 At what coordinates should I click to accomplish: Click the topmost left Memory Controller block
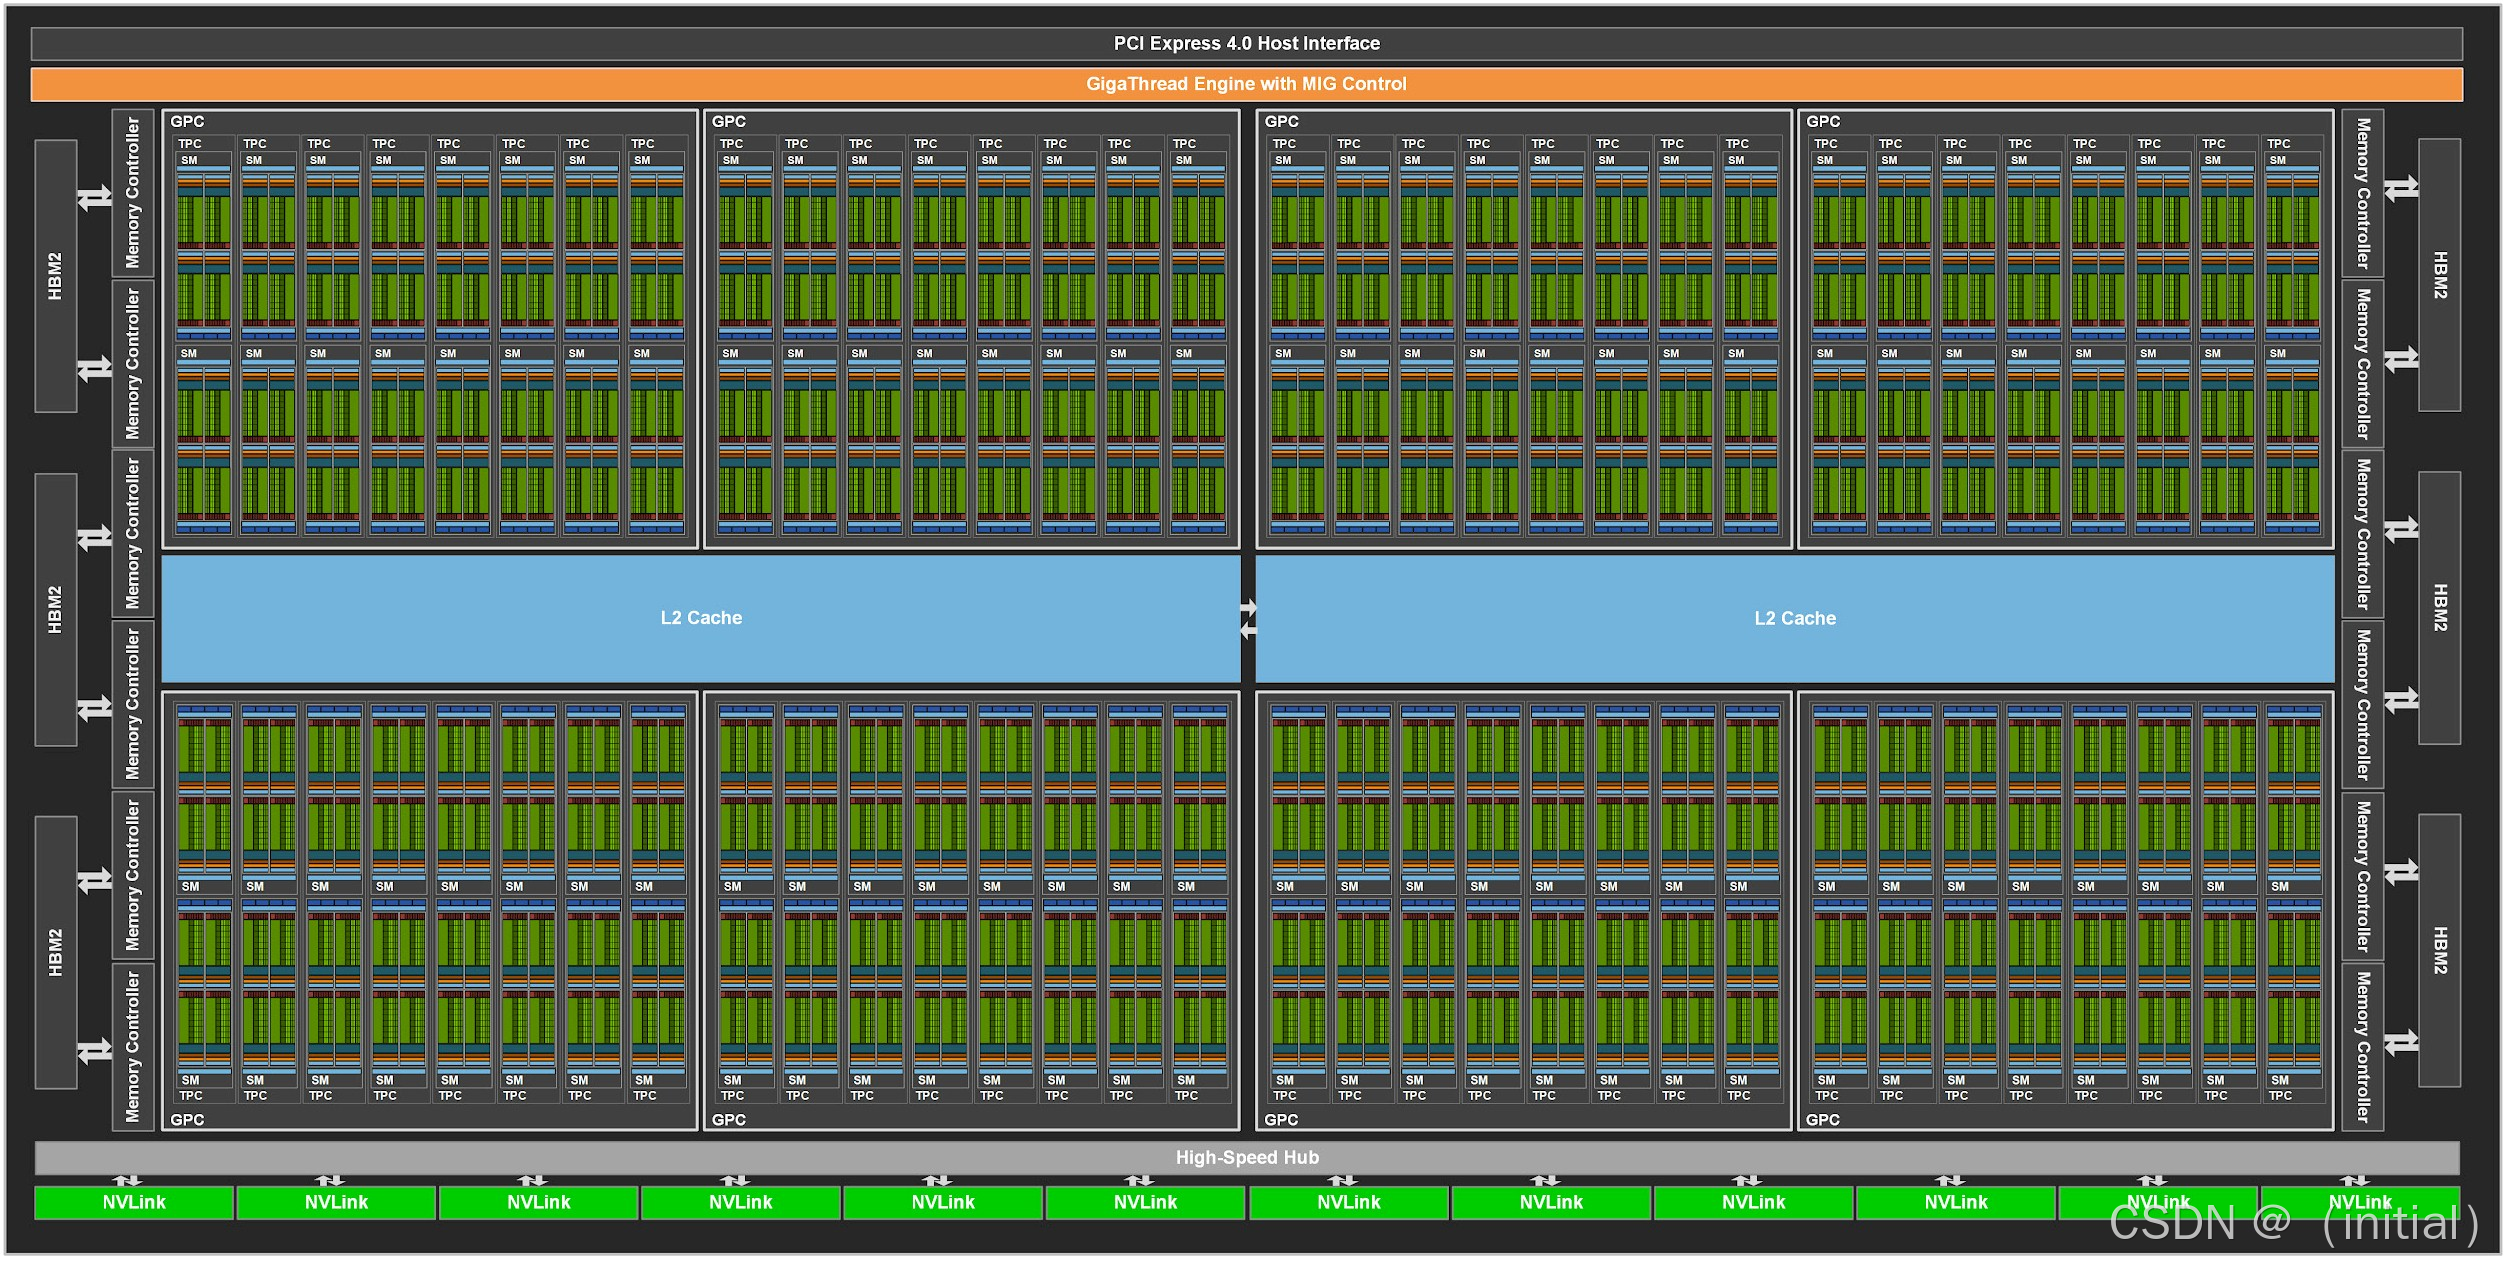(x=133, y=193)
